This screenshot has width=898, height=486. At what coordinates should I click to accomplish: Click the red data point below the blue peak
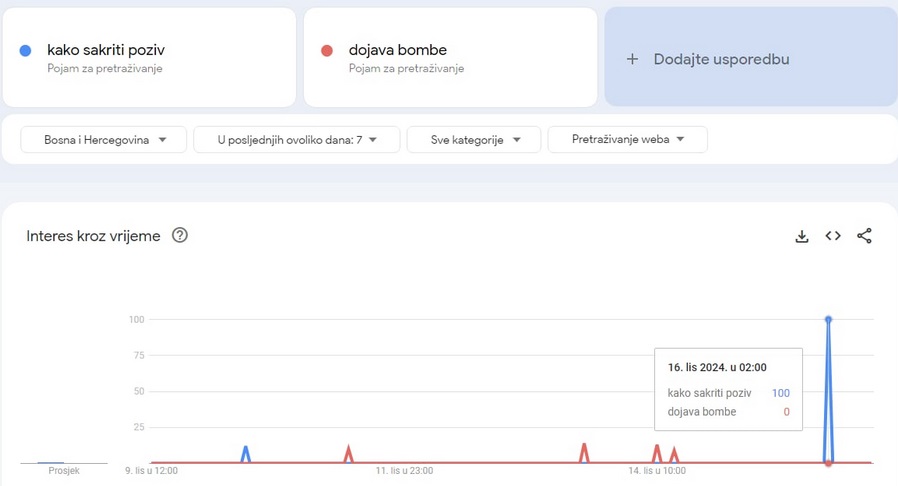828,463
